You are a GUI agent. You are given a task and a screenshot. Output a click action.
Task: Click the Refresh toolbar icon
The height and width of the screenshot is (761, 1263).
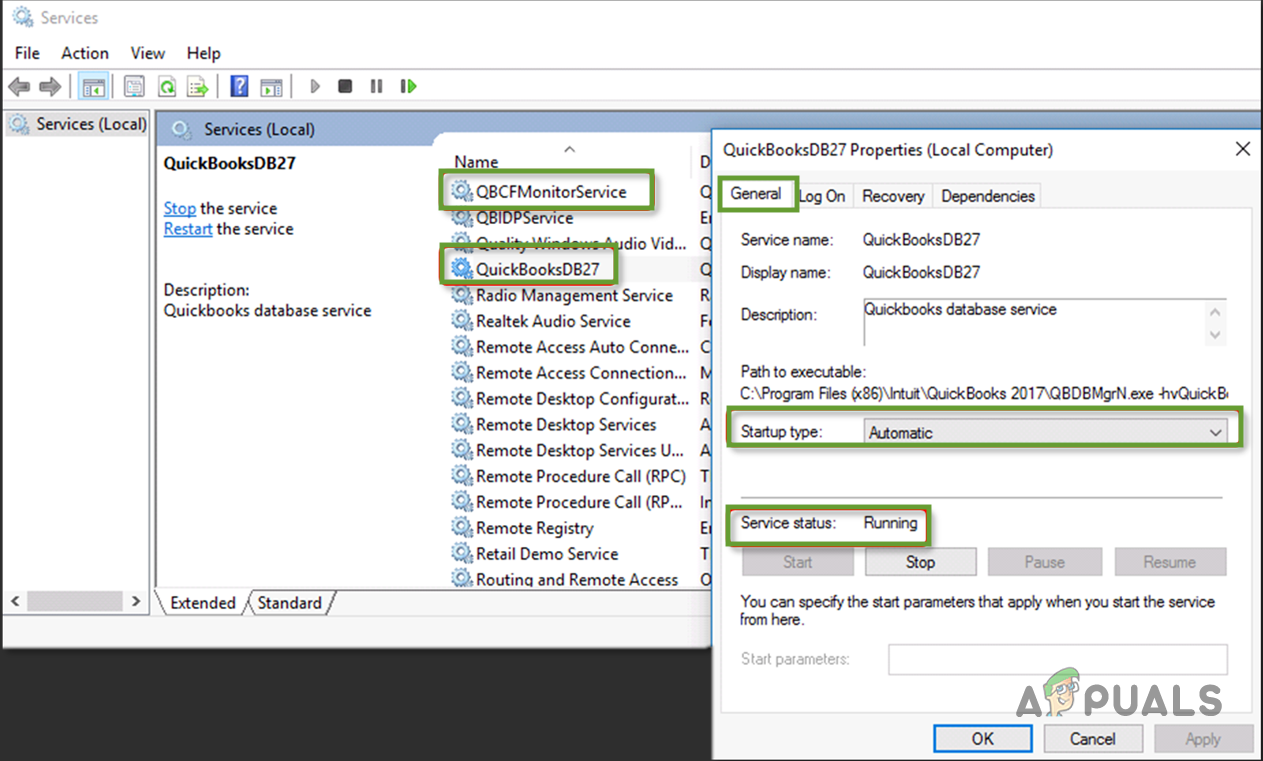(x=167, y=87)
